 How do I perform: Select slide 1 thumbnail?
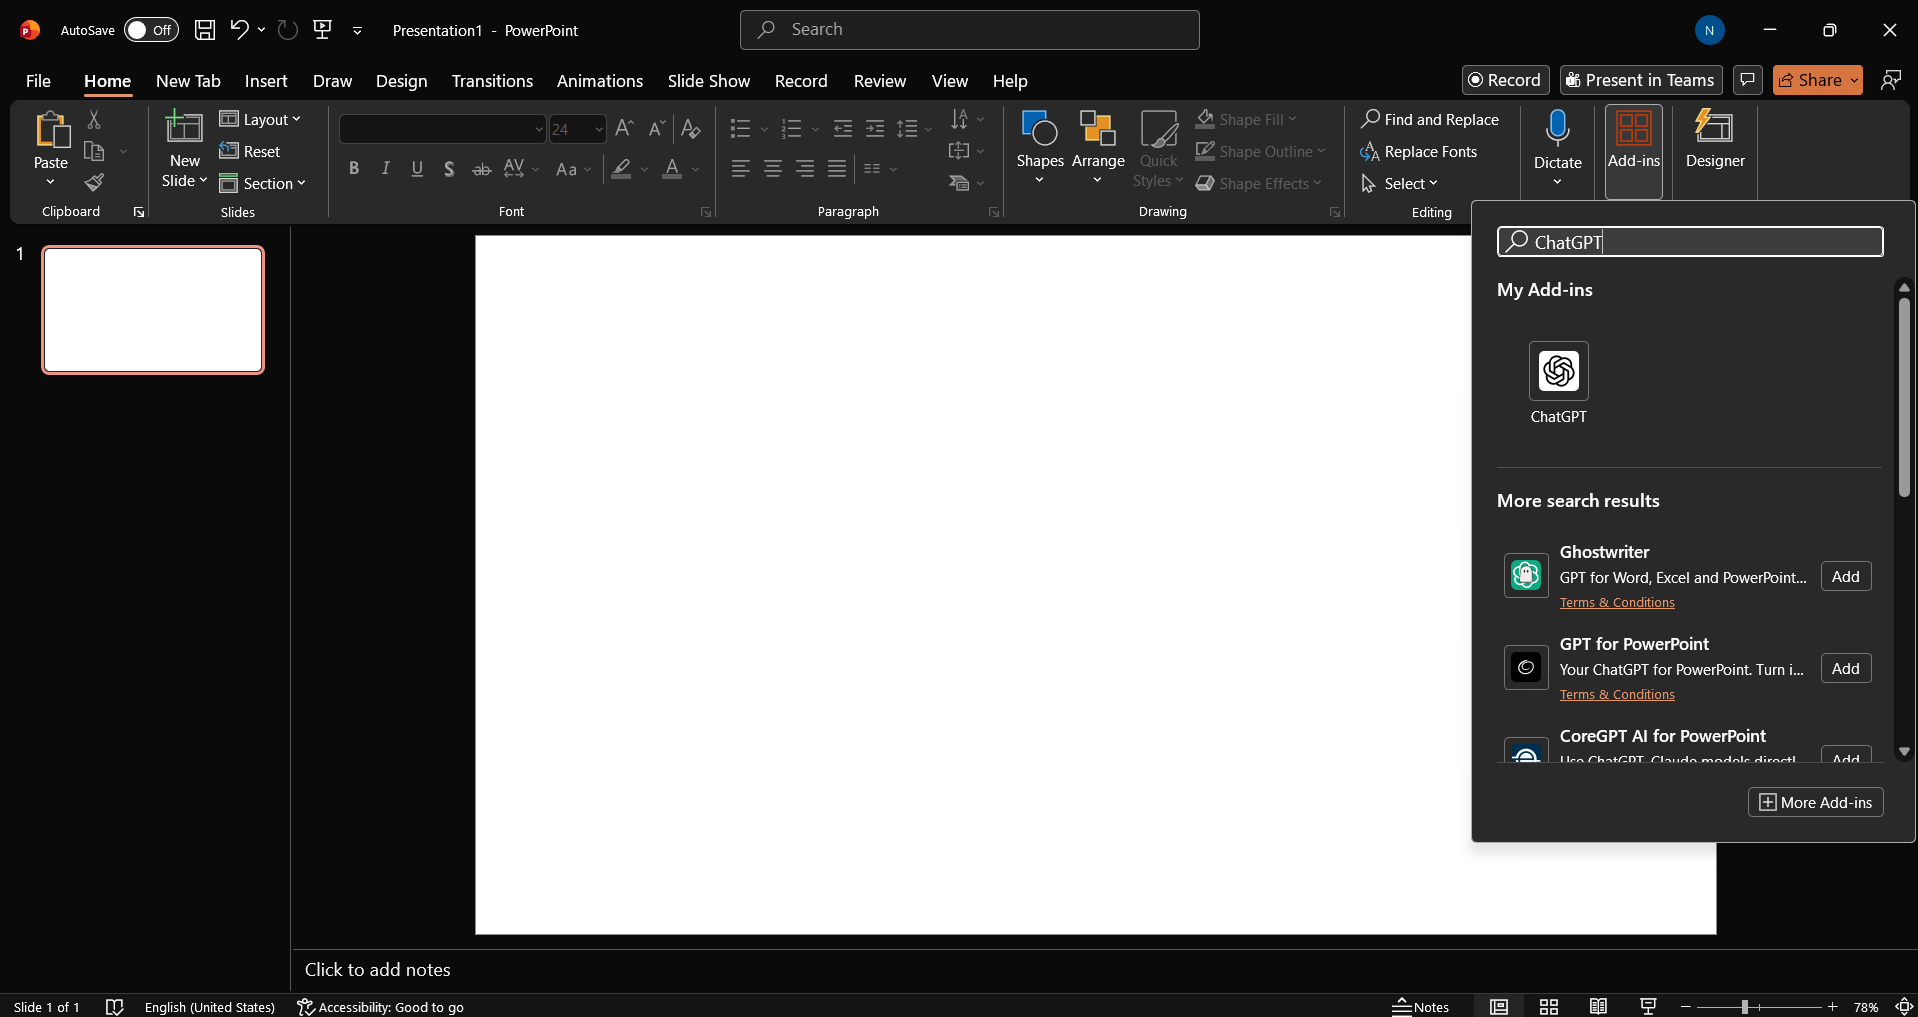coord(153,310)
